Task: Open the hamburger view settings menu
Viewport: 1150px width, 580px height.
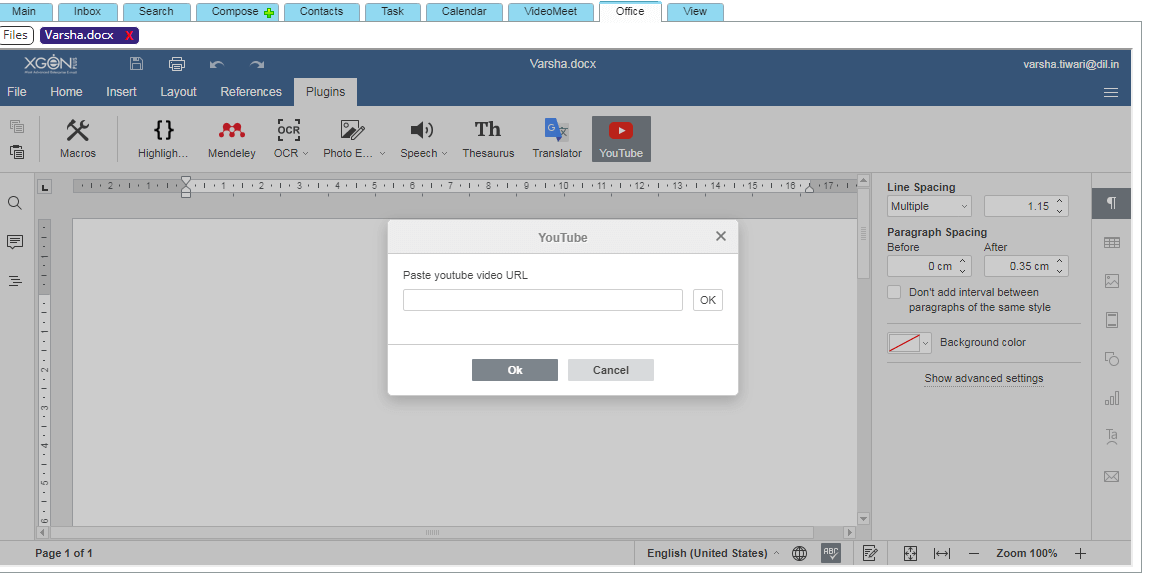Action: (1111, 92)
